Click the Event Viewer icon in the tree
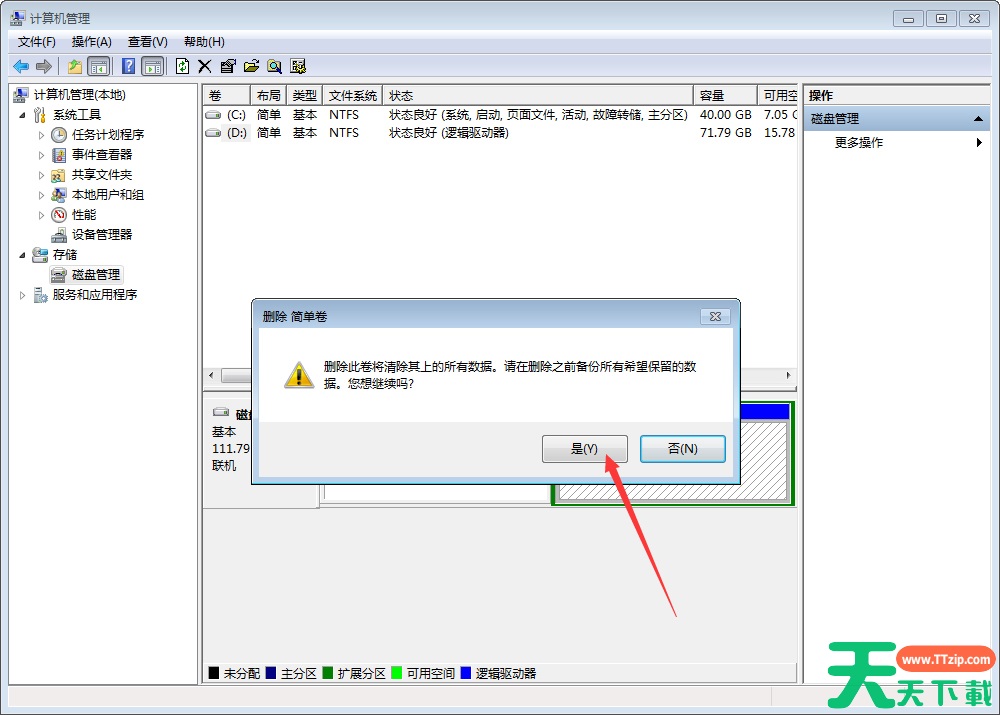Viewport: 1000px width, 715px height. tap(59, 155)
